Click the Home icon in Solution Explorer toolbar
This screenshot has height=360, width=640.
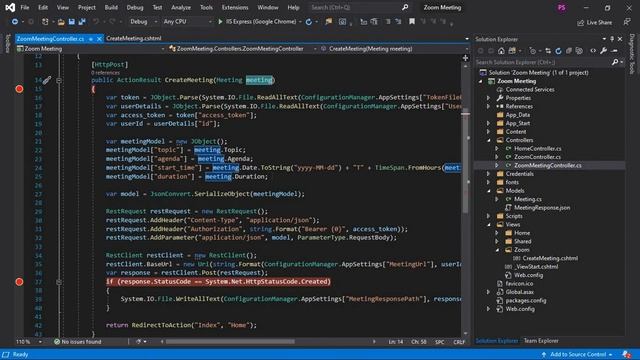pyautogui.click(x=501, y=51)
